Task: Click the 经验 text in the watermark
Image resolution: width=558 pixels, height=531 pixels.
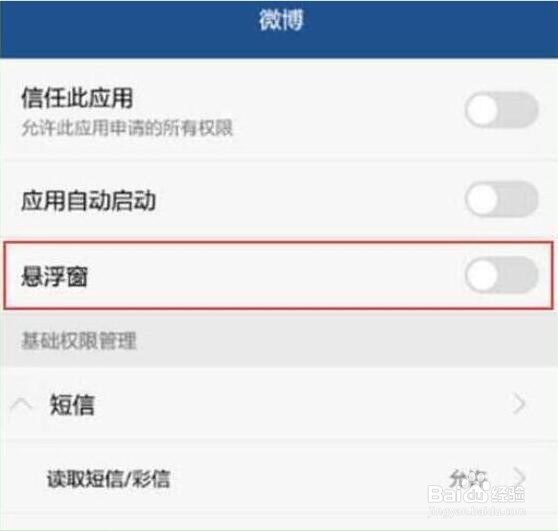Action: click(x=508, y=494)
